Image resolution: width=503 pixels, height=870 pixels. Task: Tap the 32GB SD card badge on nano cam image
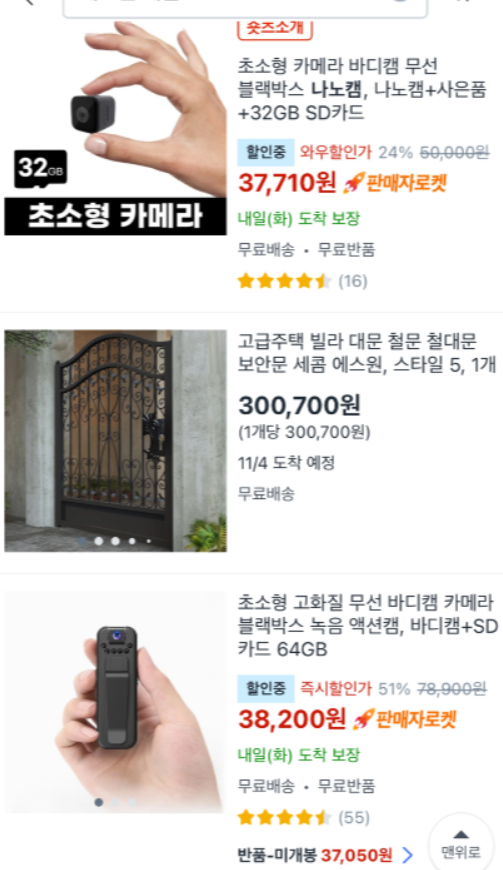click(x=40, y=169)
